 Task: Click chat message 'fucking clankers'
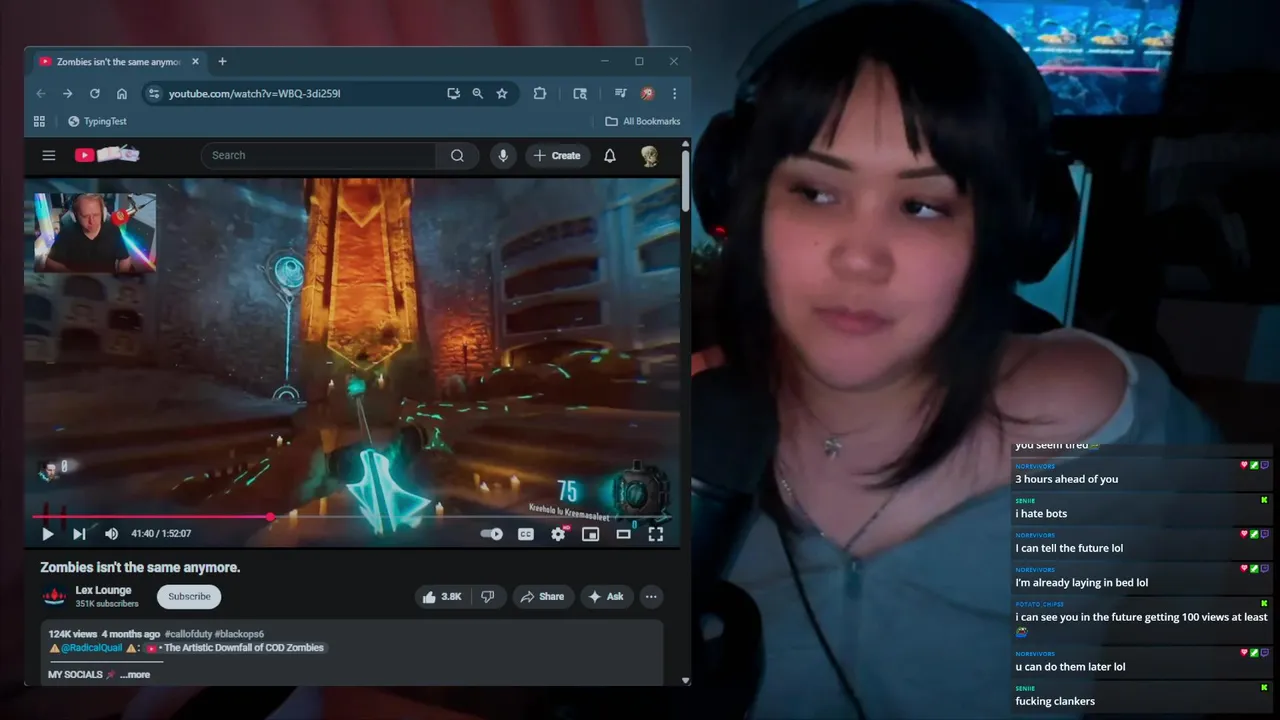click(1055, 701)
